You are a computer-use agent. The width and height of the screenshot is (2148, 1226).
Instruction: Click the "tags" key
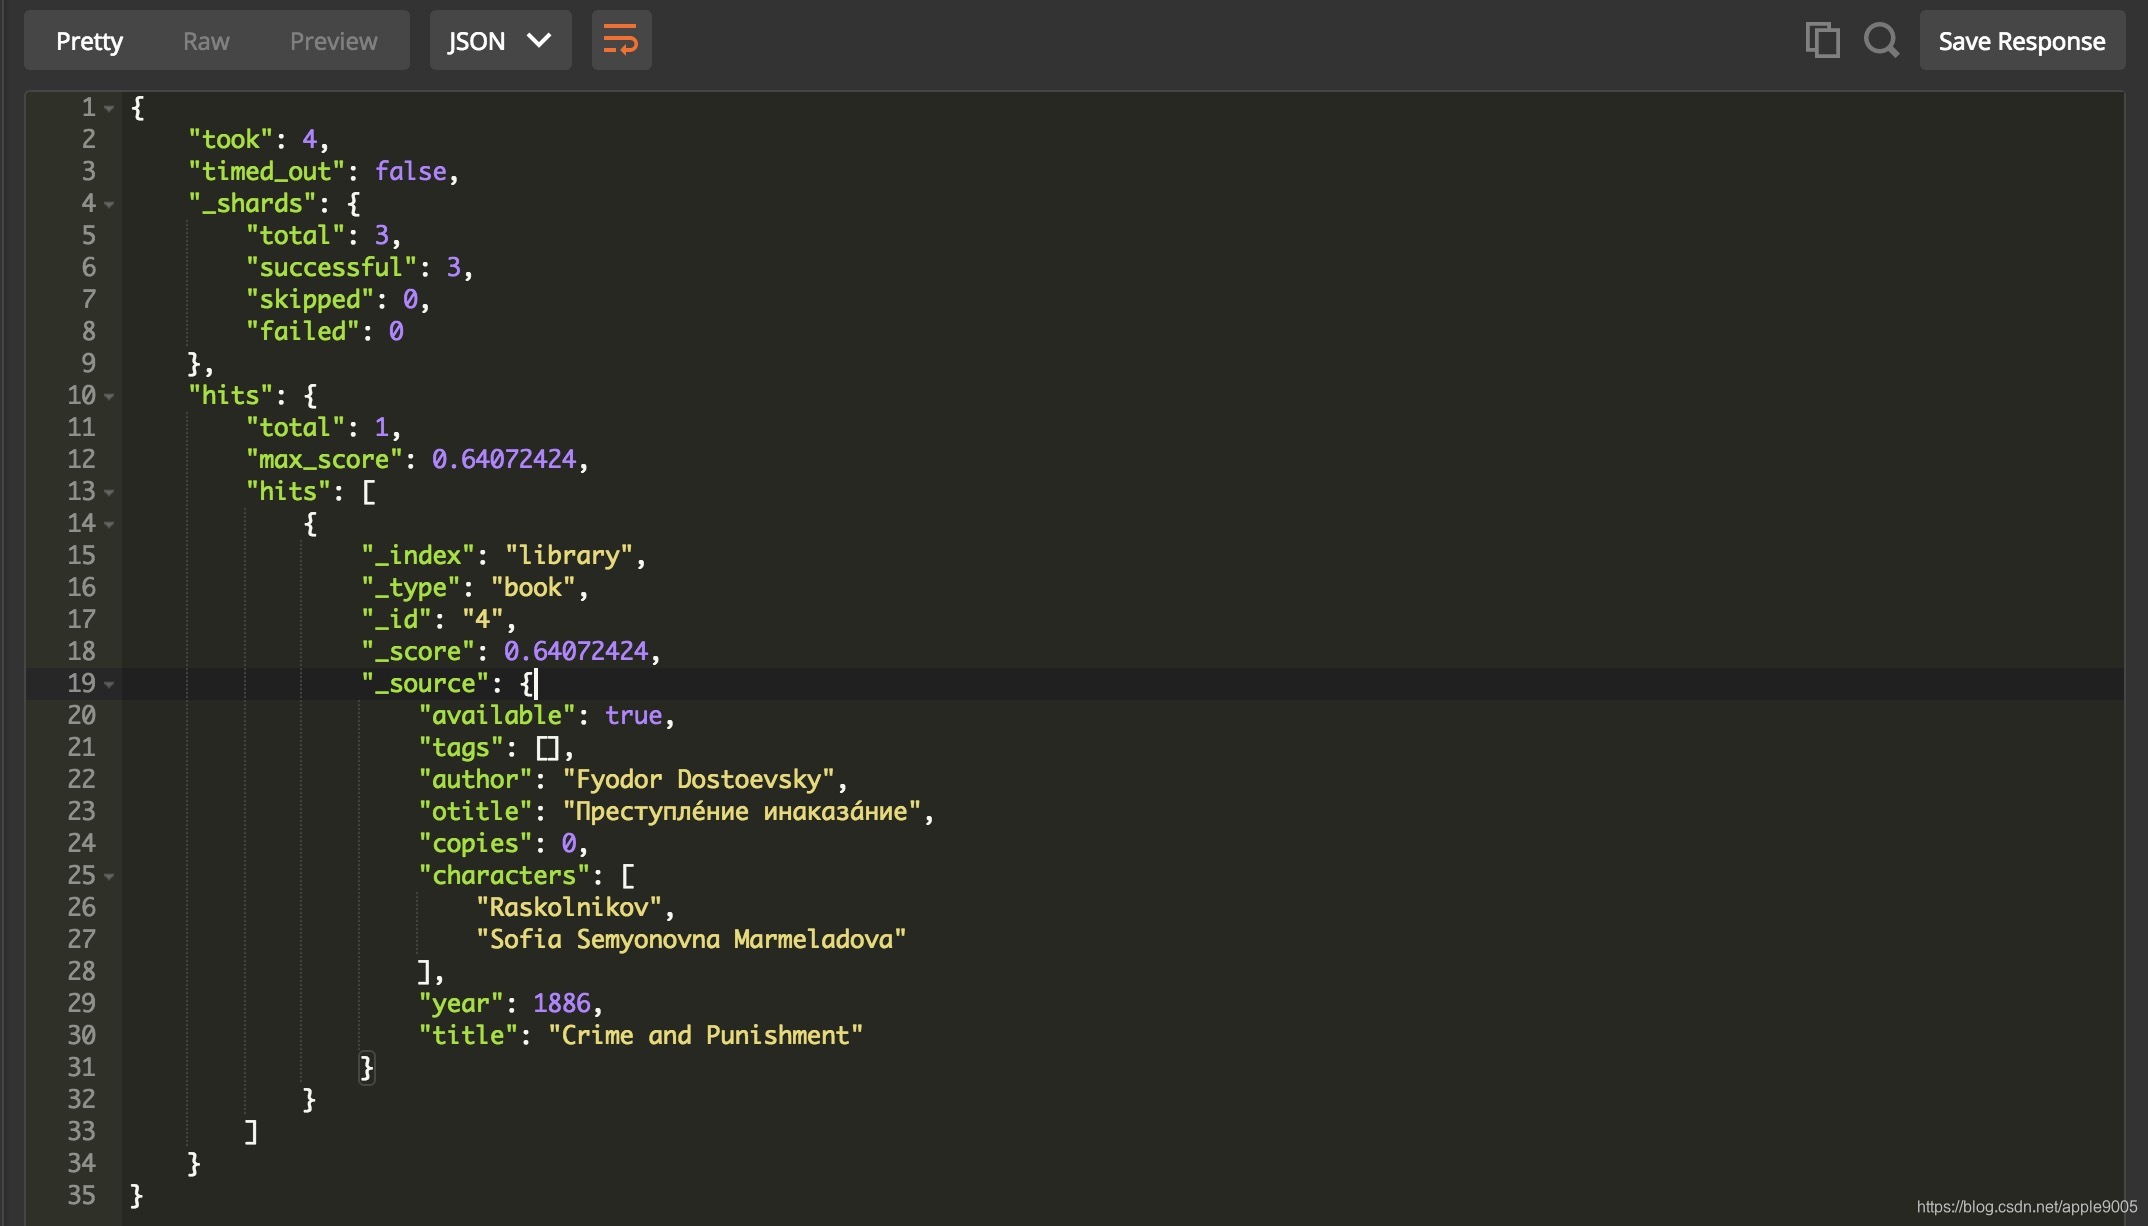[x=461, y=747]
